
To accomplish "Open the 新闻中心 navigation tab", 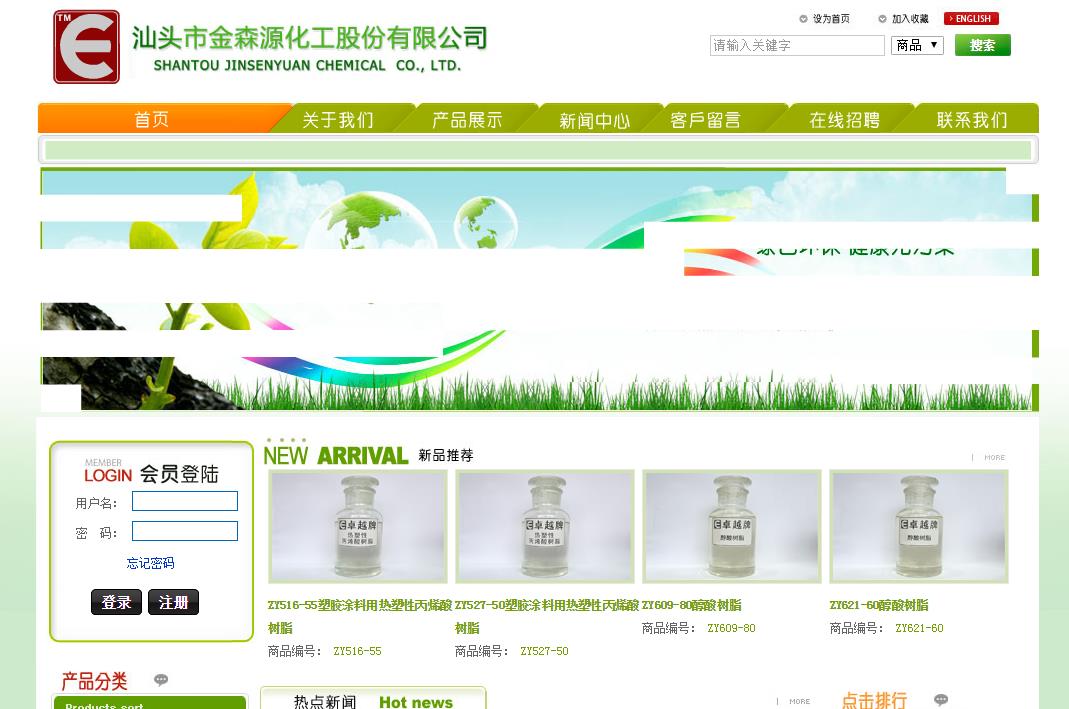I will click(594, 120).
